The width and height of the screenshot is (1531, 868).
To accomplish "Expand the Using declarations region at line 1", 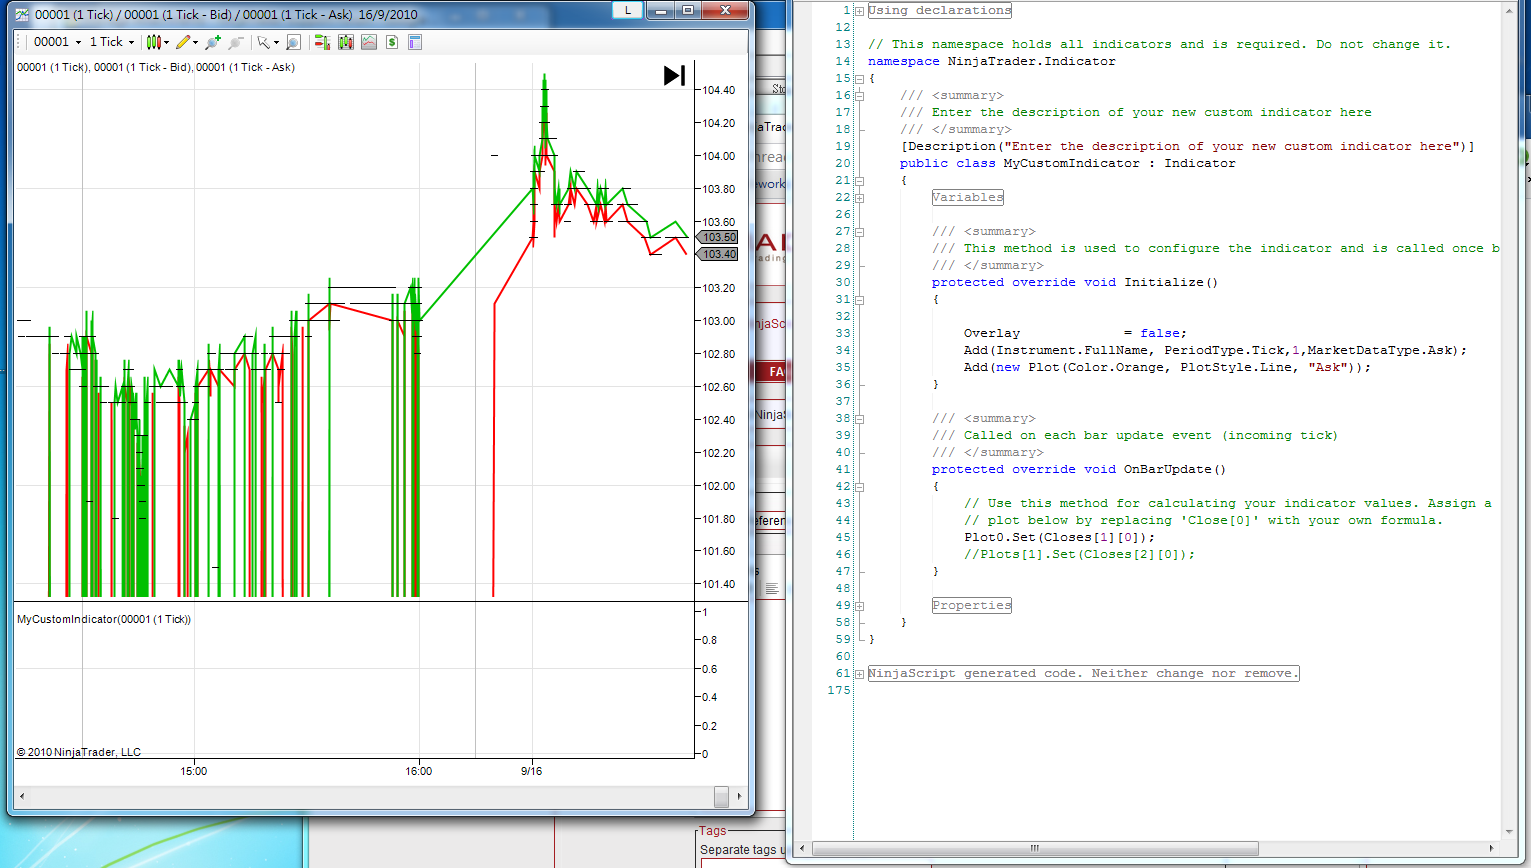I will (859, 11).
